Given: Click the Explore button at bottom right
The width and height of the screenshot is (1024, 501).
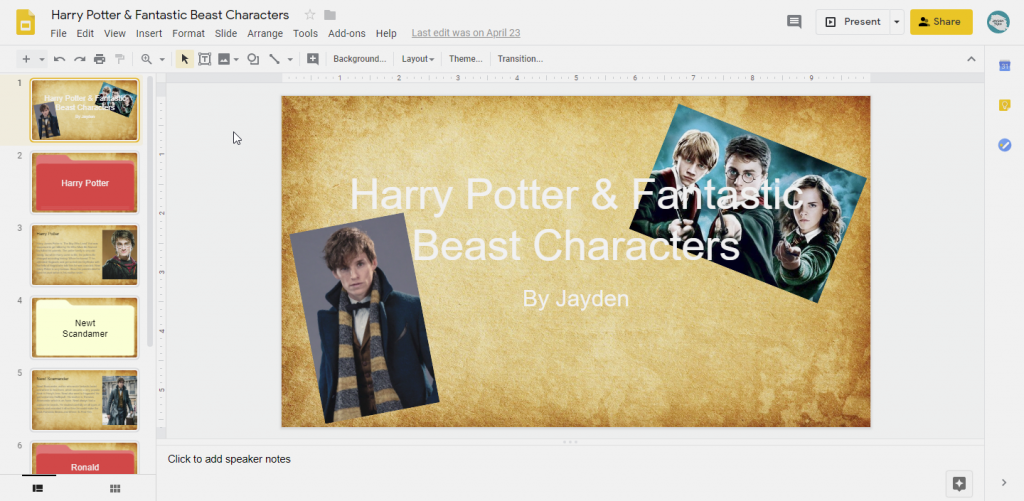Looking at the screenshot, I should (x=959, y=483).
